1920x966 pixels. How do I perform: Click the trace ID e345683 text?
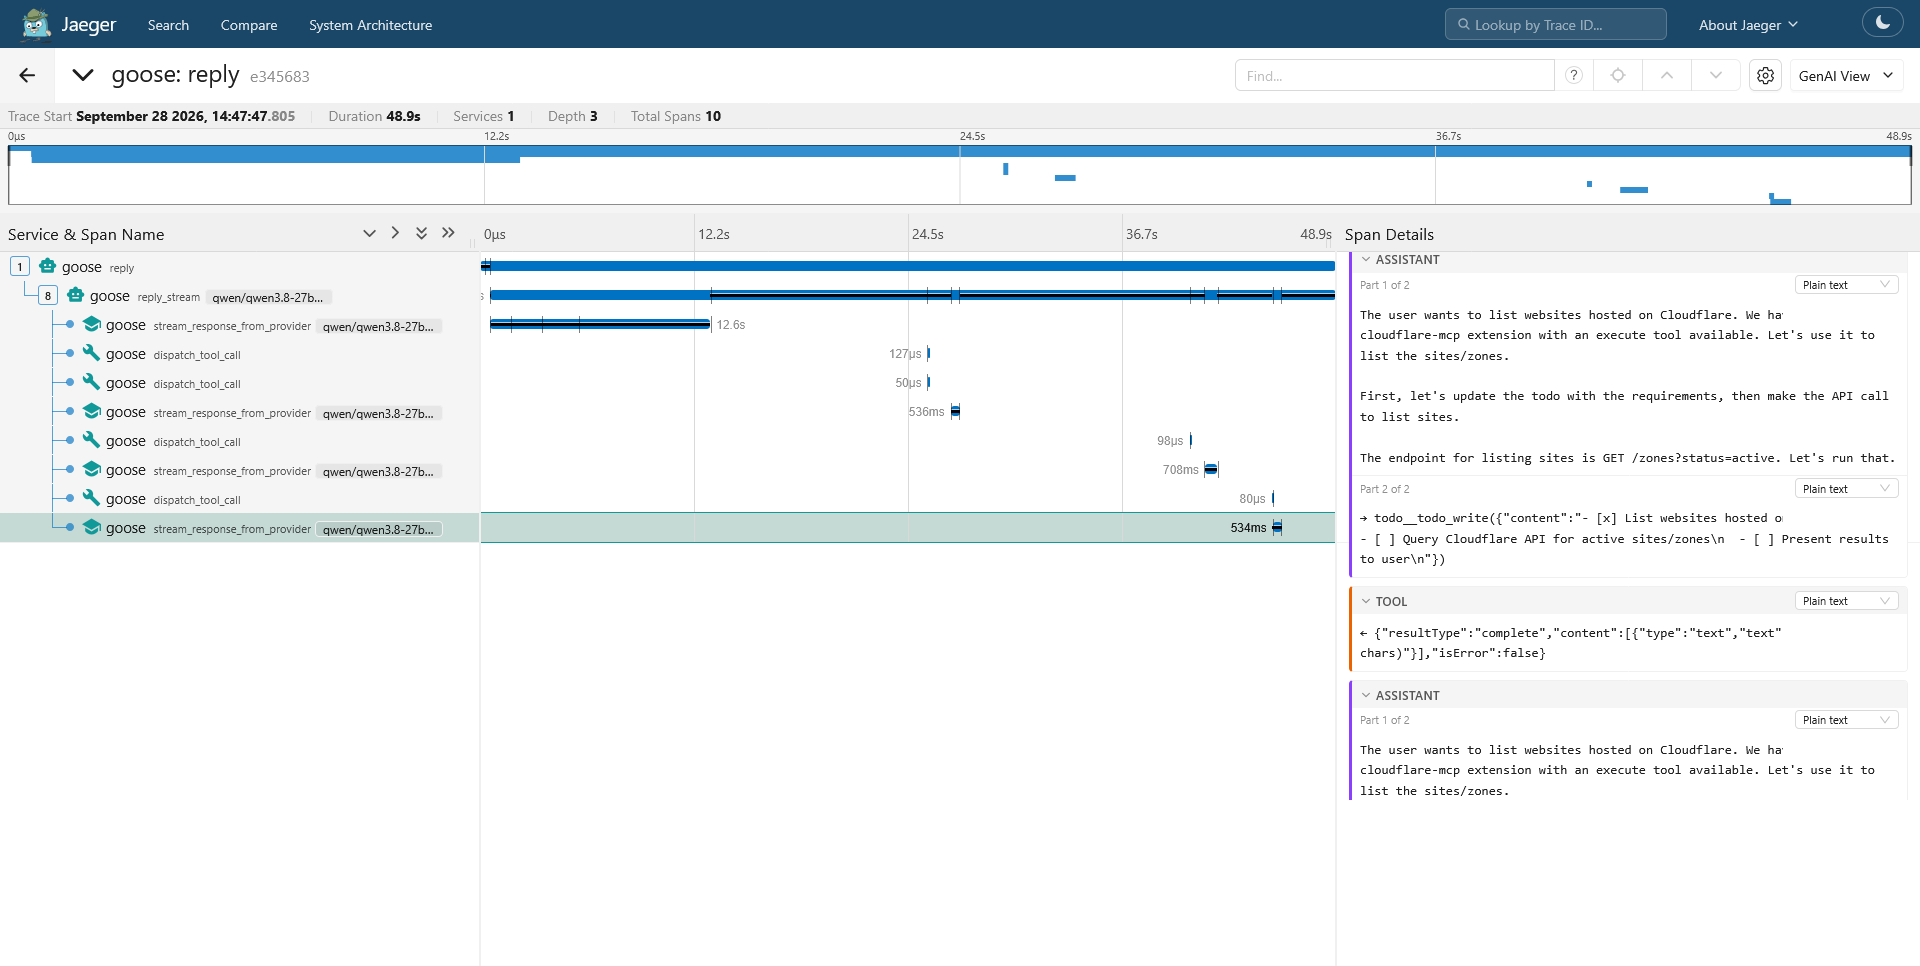coord(280,77)
